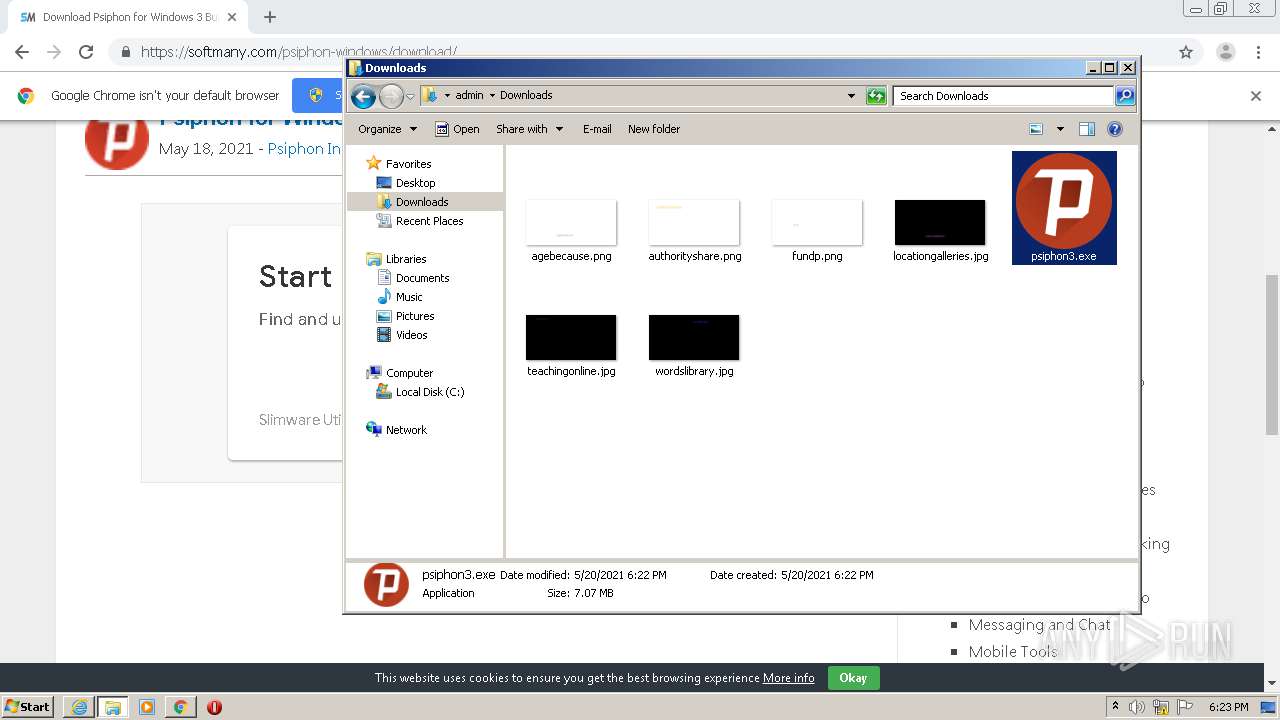Click the Downloads segment in the address bar

coord(526,96)
